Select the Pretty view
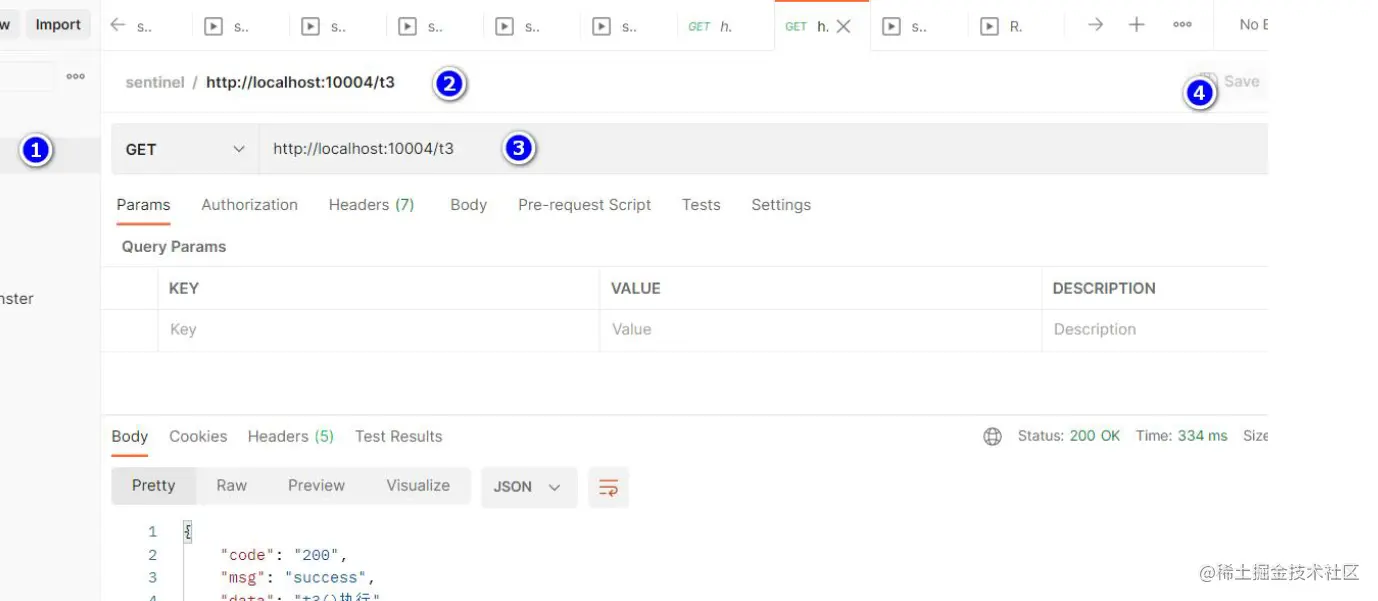1378x601 pixels. pyautogui.click(x=153, y=486)
